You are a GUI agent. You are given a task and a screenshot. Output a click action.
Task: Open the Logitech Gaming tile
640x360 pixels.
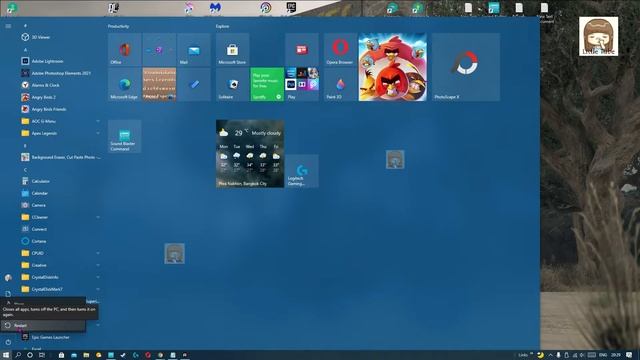click(x=302, y=171)
